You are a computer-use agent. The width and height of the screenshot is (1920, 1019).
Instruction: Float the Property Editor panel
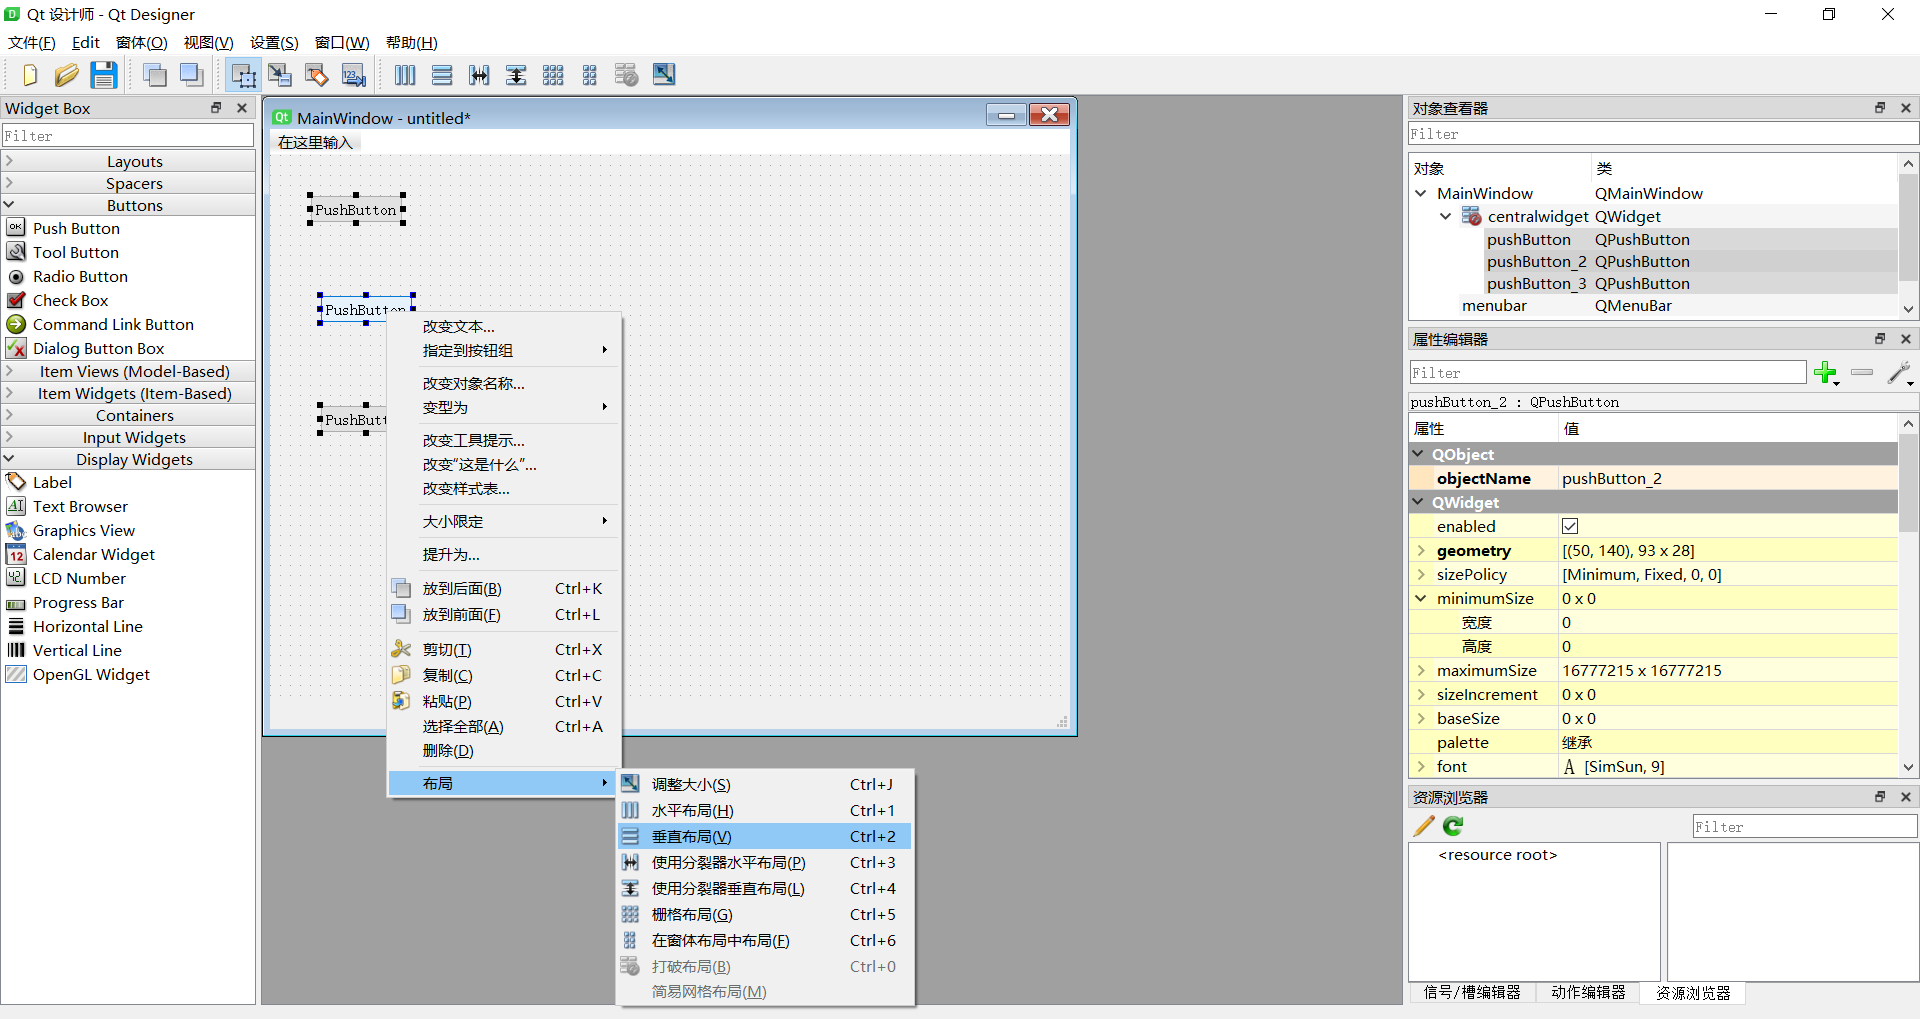pyautogui.click(x=1880, y=339)
